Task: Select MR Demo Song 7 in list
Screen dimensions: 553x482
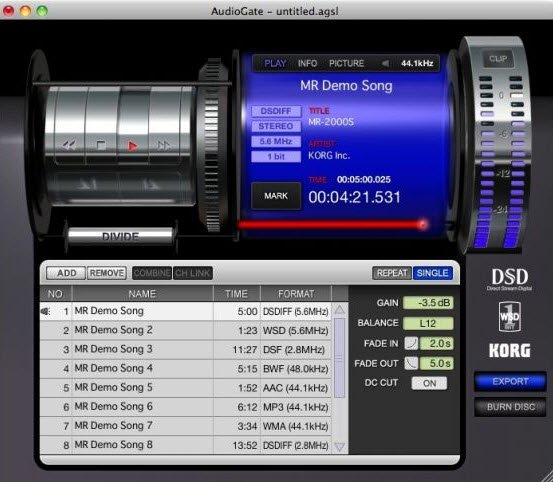Action: pyautogui.click(x=186, y=426)
